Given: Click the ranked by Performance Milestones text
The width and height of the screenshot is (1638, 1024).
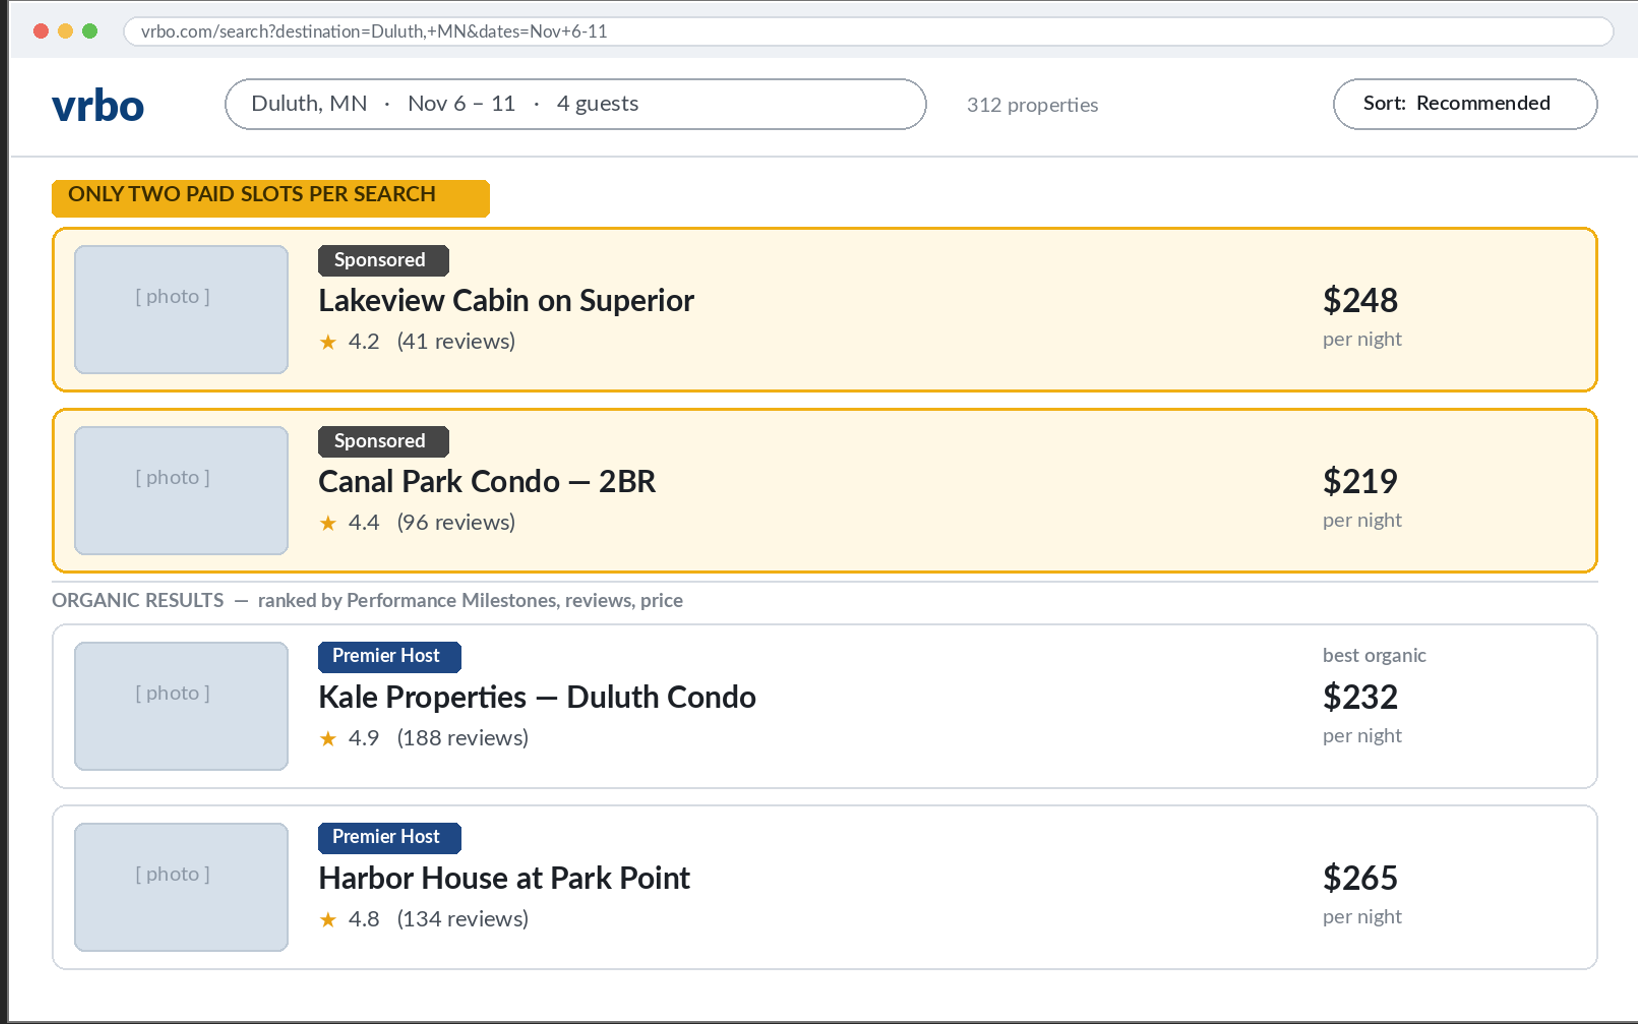Looking at the screenshot, I should click(x=470, y=600).
